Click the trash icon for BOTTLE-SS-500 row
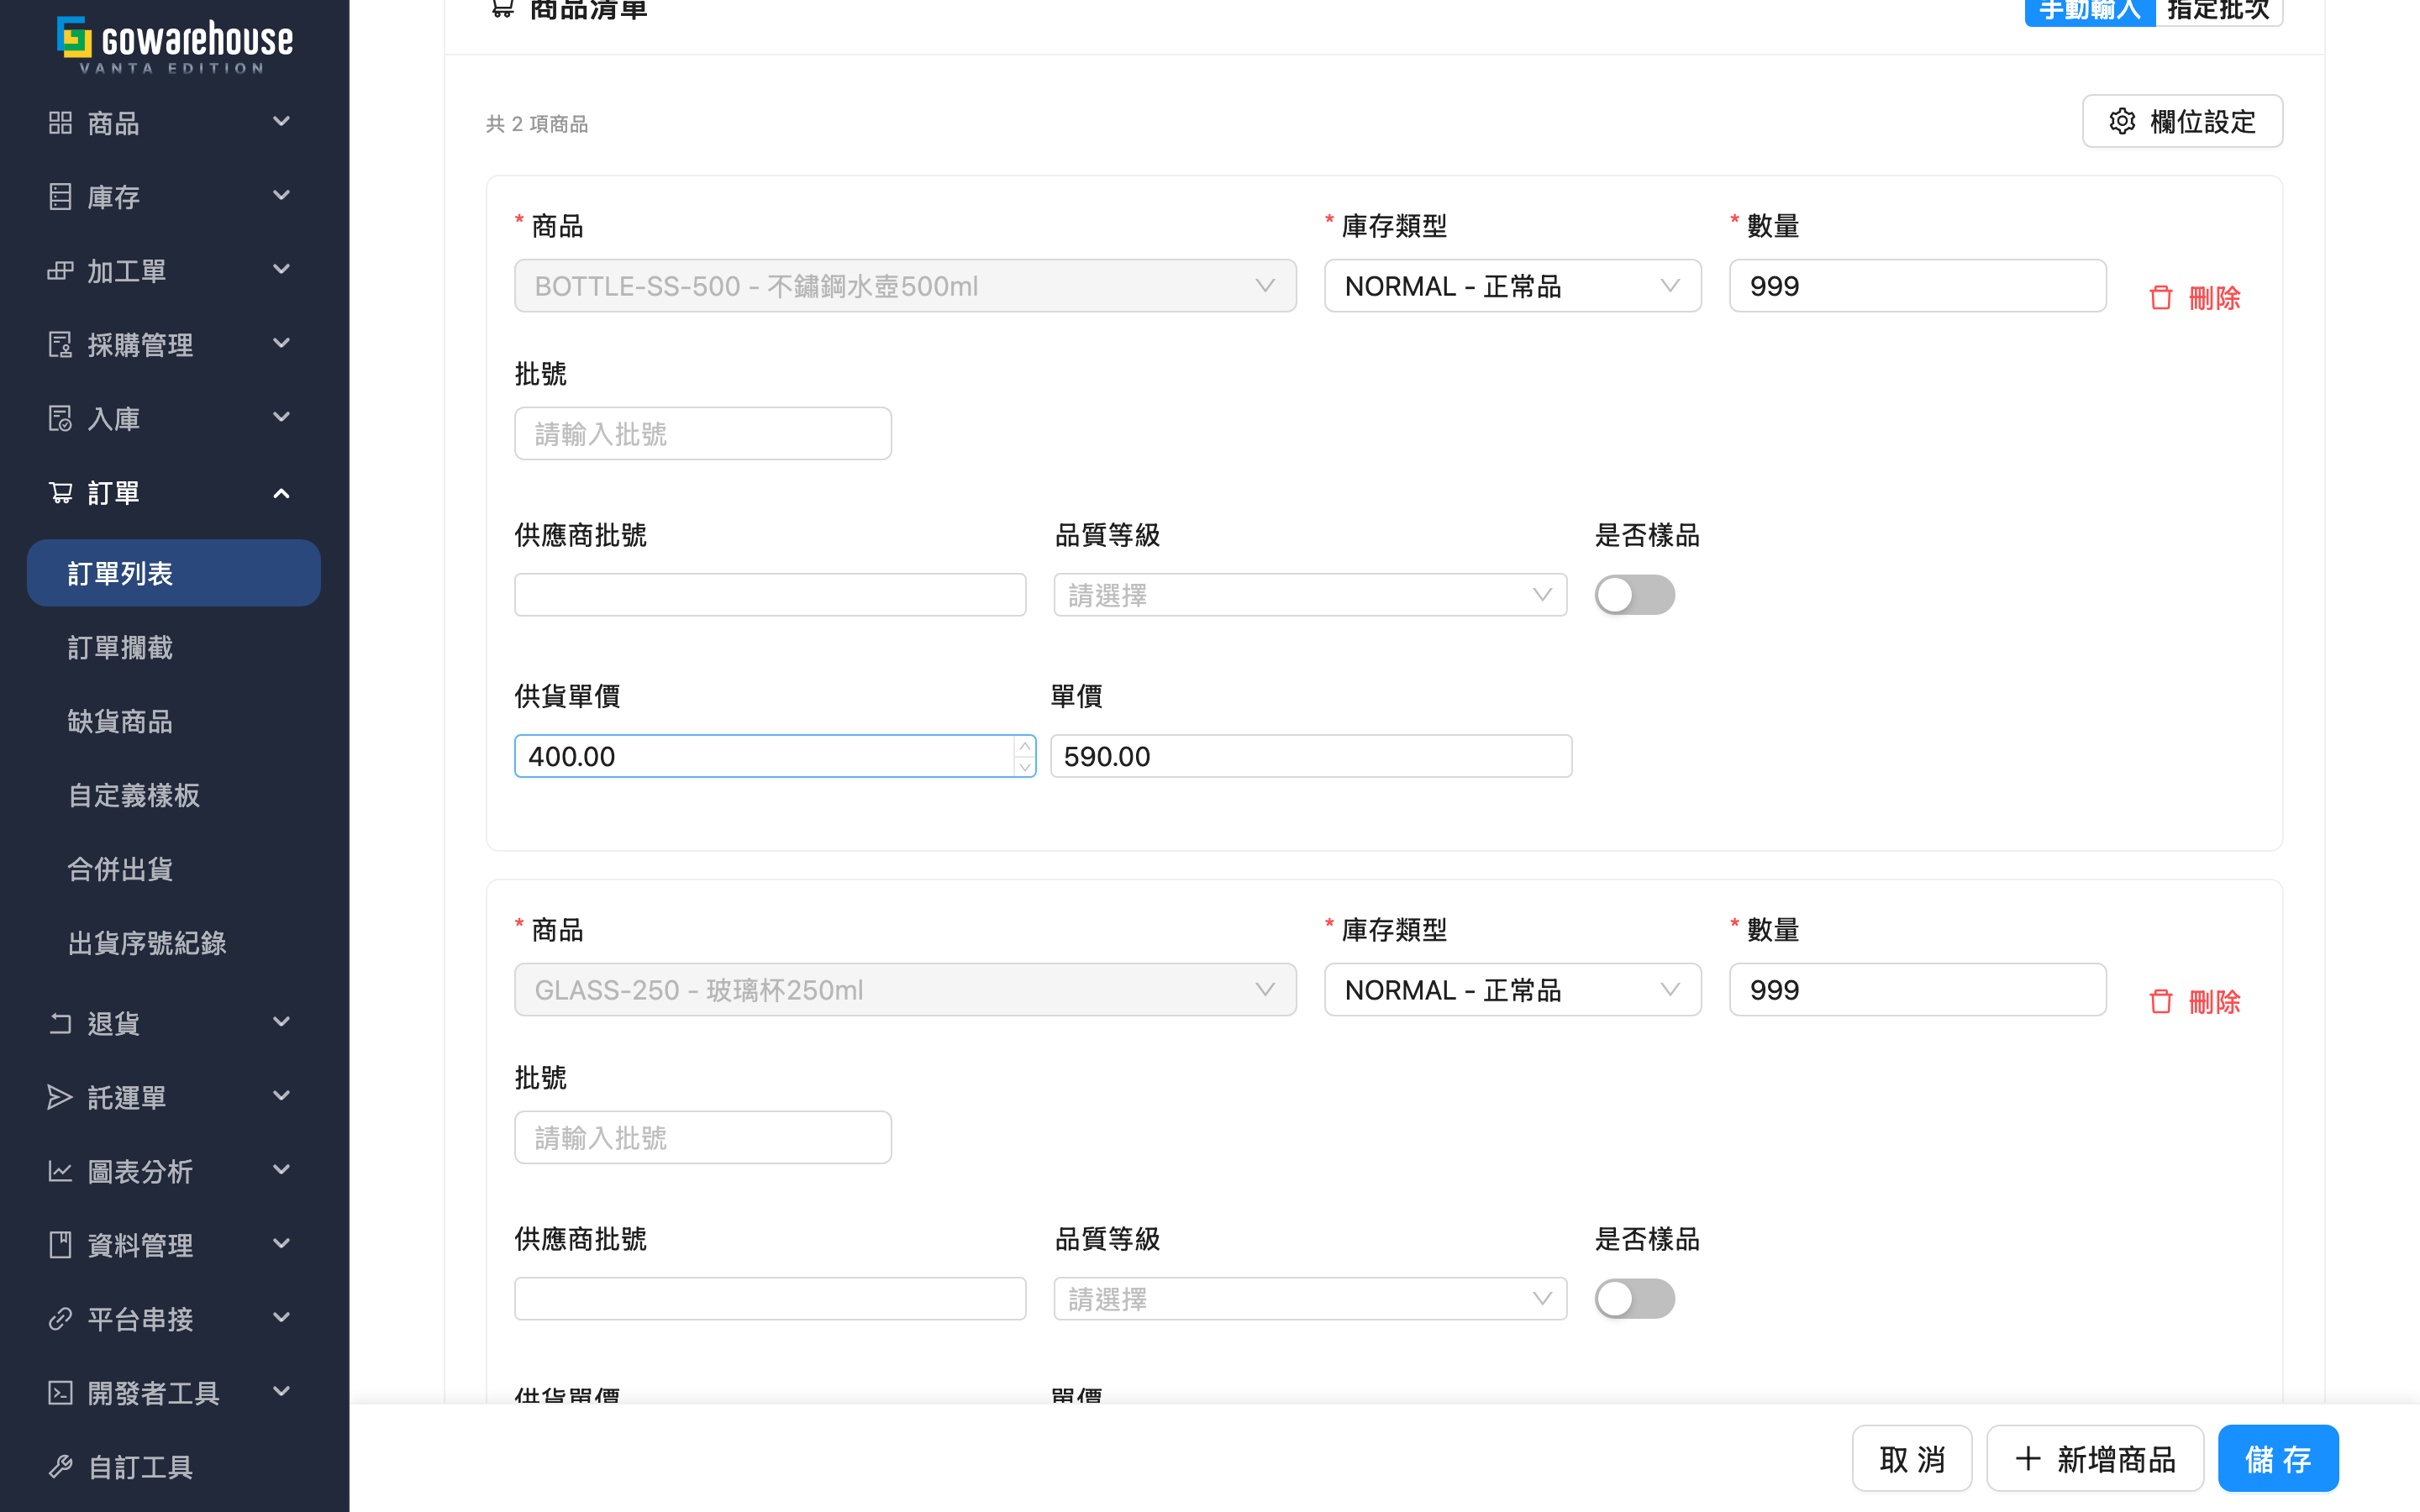This screenshot has width=2420, height=1512. point(2160,298)
